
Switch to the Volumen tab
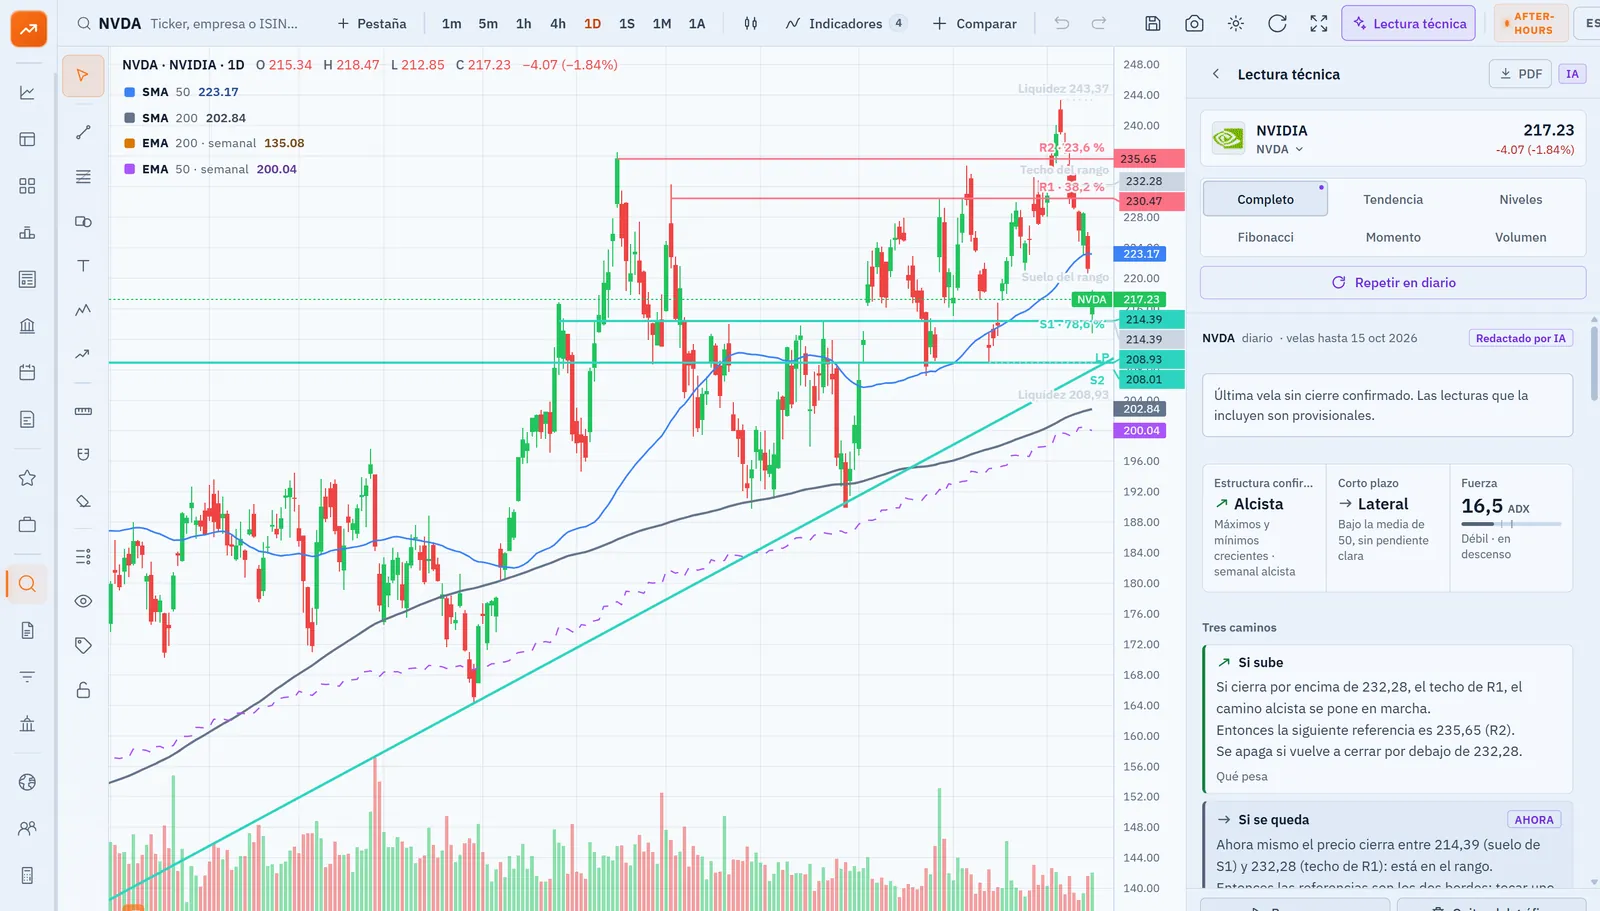tap(1520, 237)
